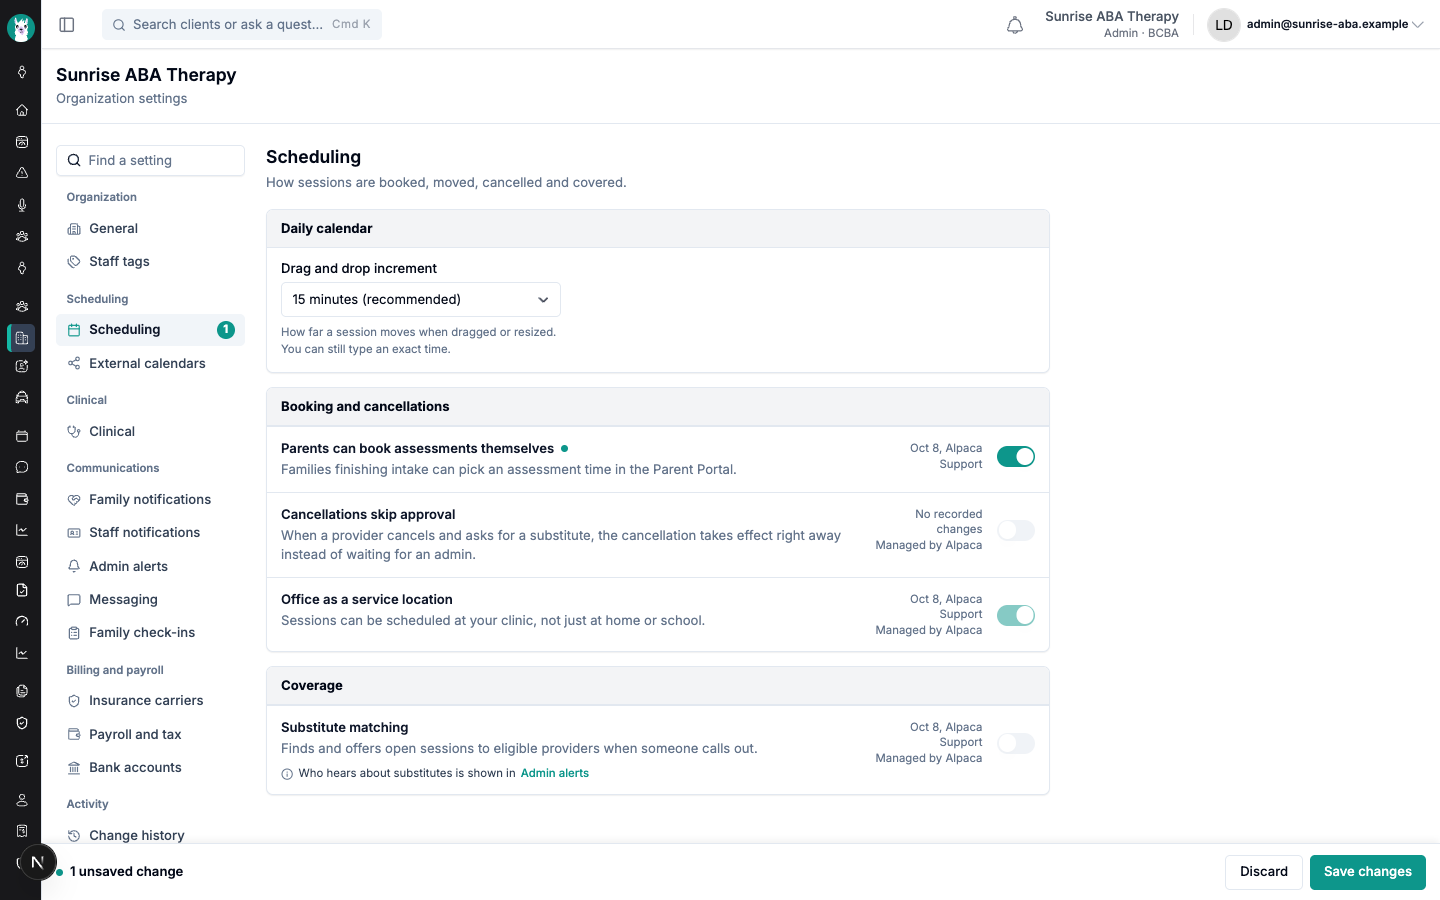1440x900 pixels.
Task: Open the document checkmark icon in the left rail
Action: point(21,590)
